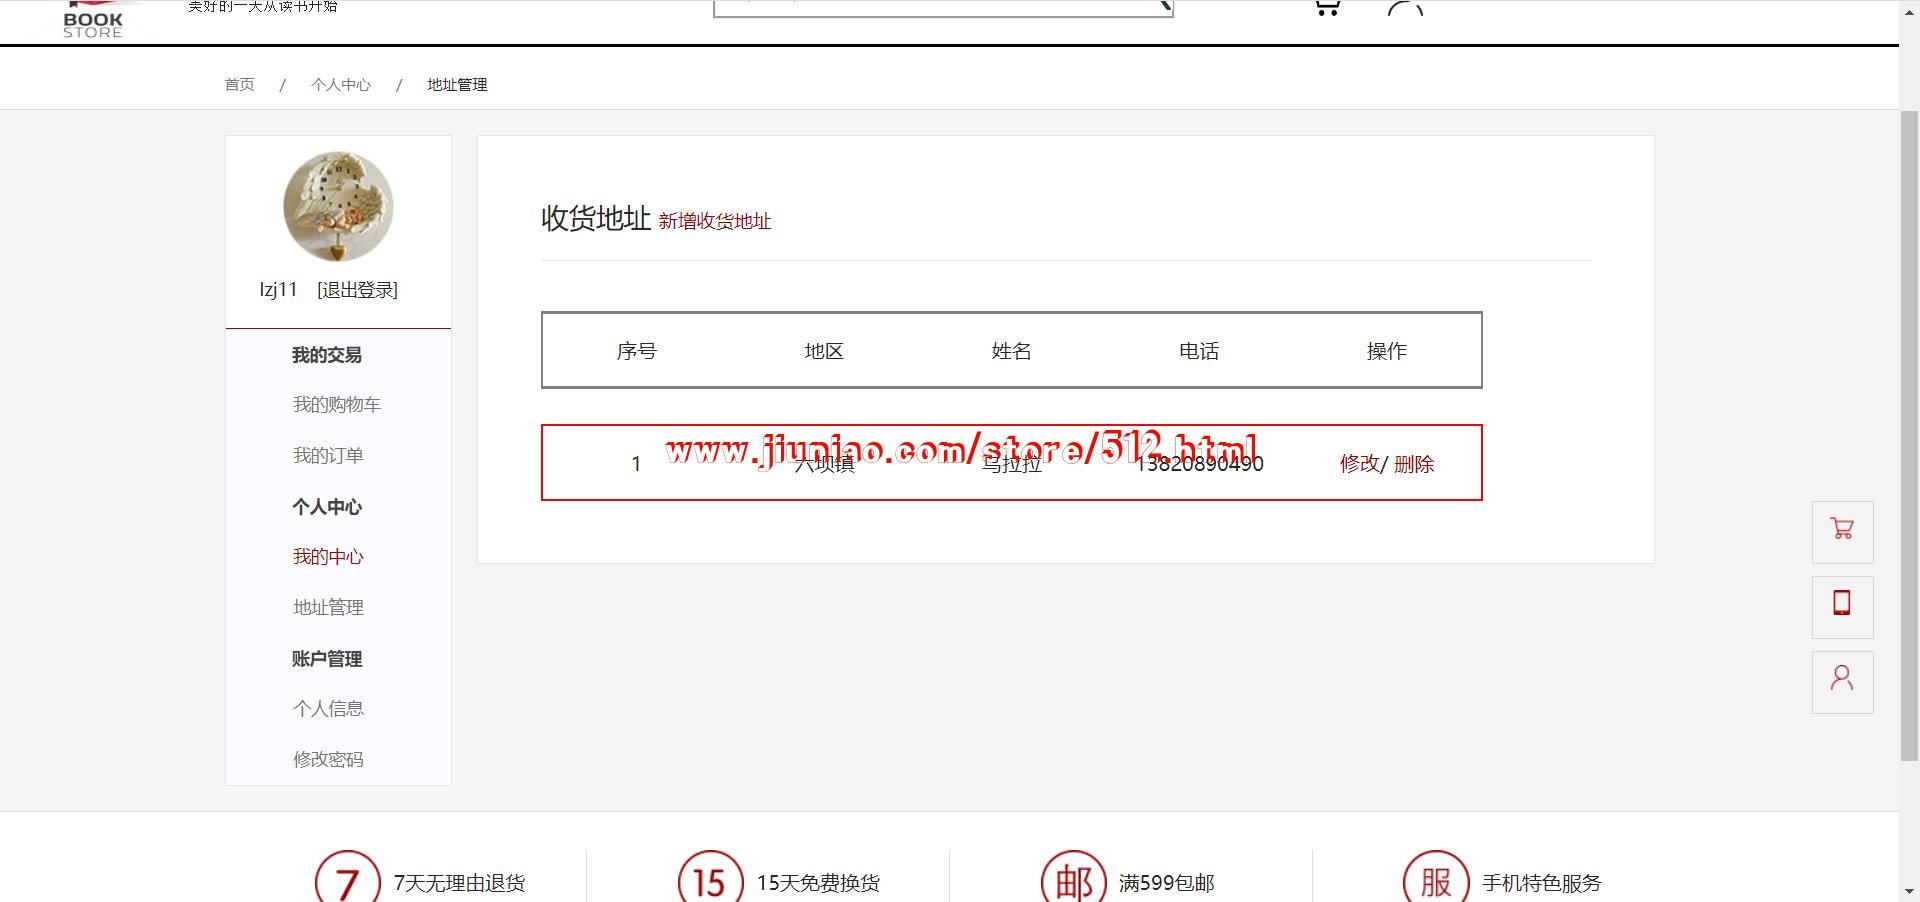Click the 操作 column header
This screenshot has width=1920, height=902.
pos(1386,351)
